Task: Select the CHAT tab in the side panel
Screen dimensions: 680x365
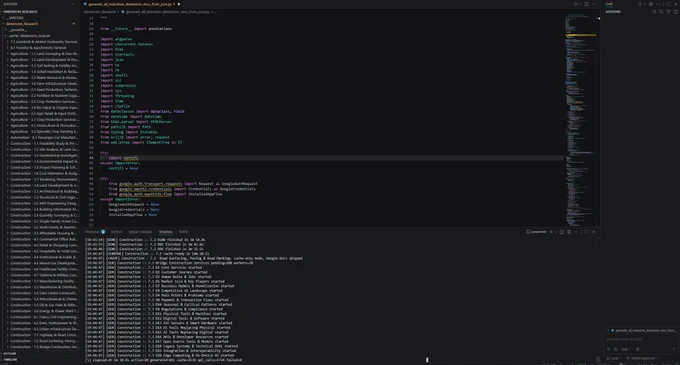Action: coord(609,4)
